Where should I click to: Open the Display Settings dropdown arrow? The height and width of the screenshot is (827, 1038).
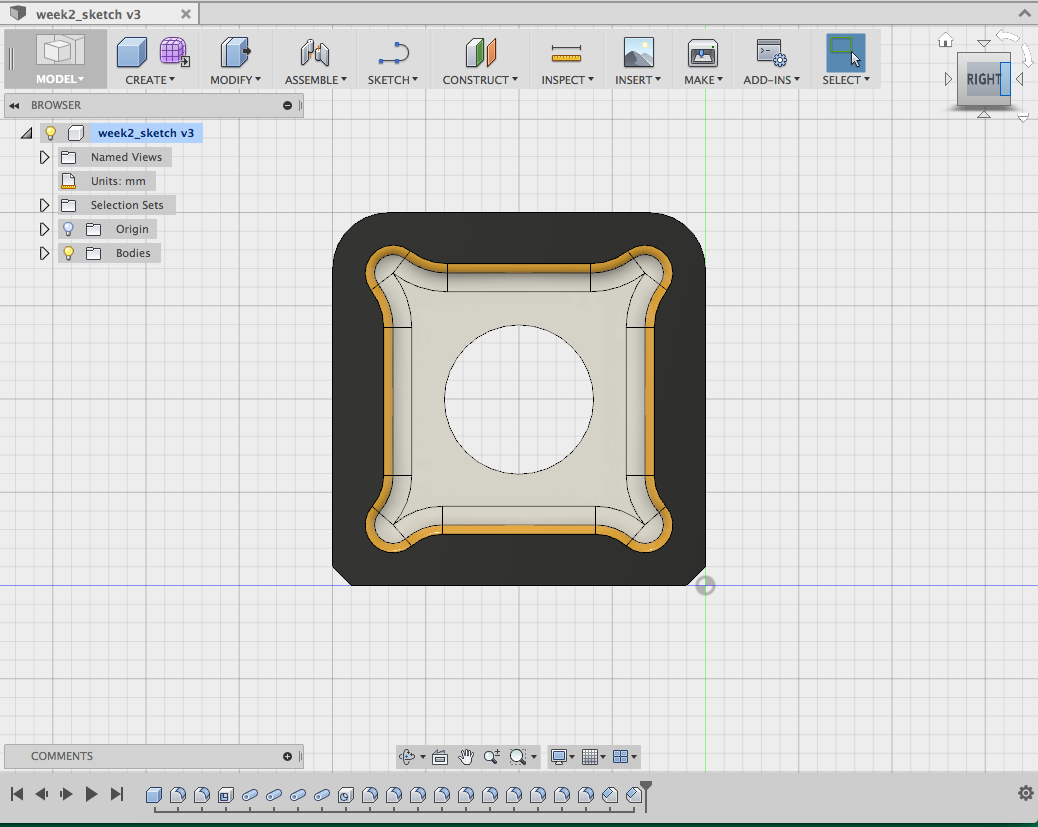[x=572, y=757]
